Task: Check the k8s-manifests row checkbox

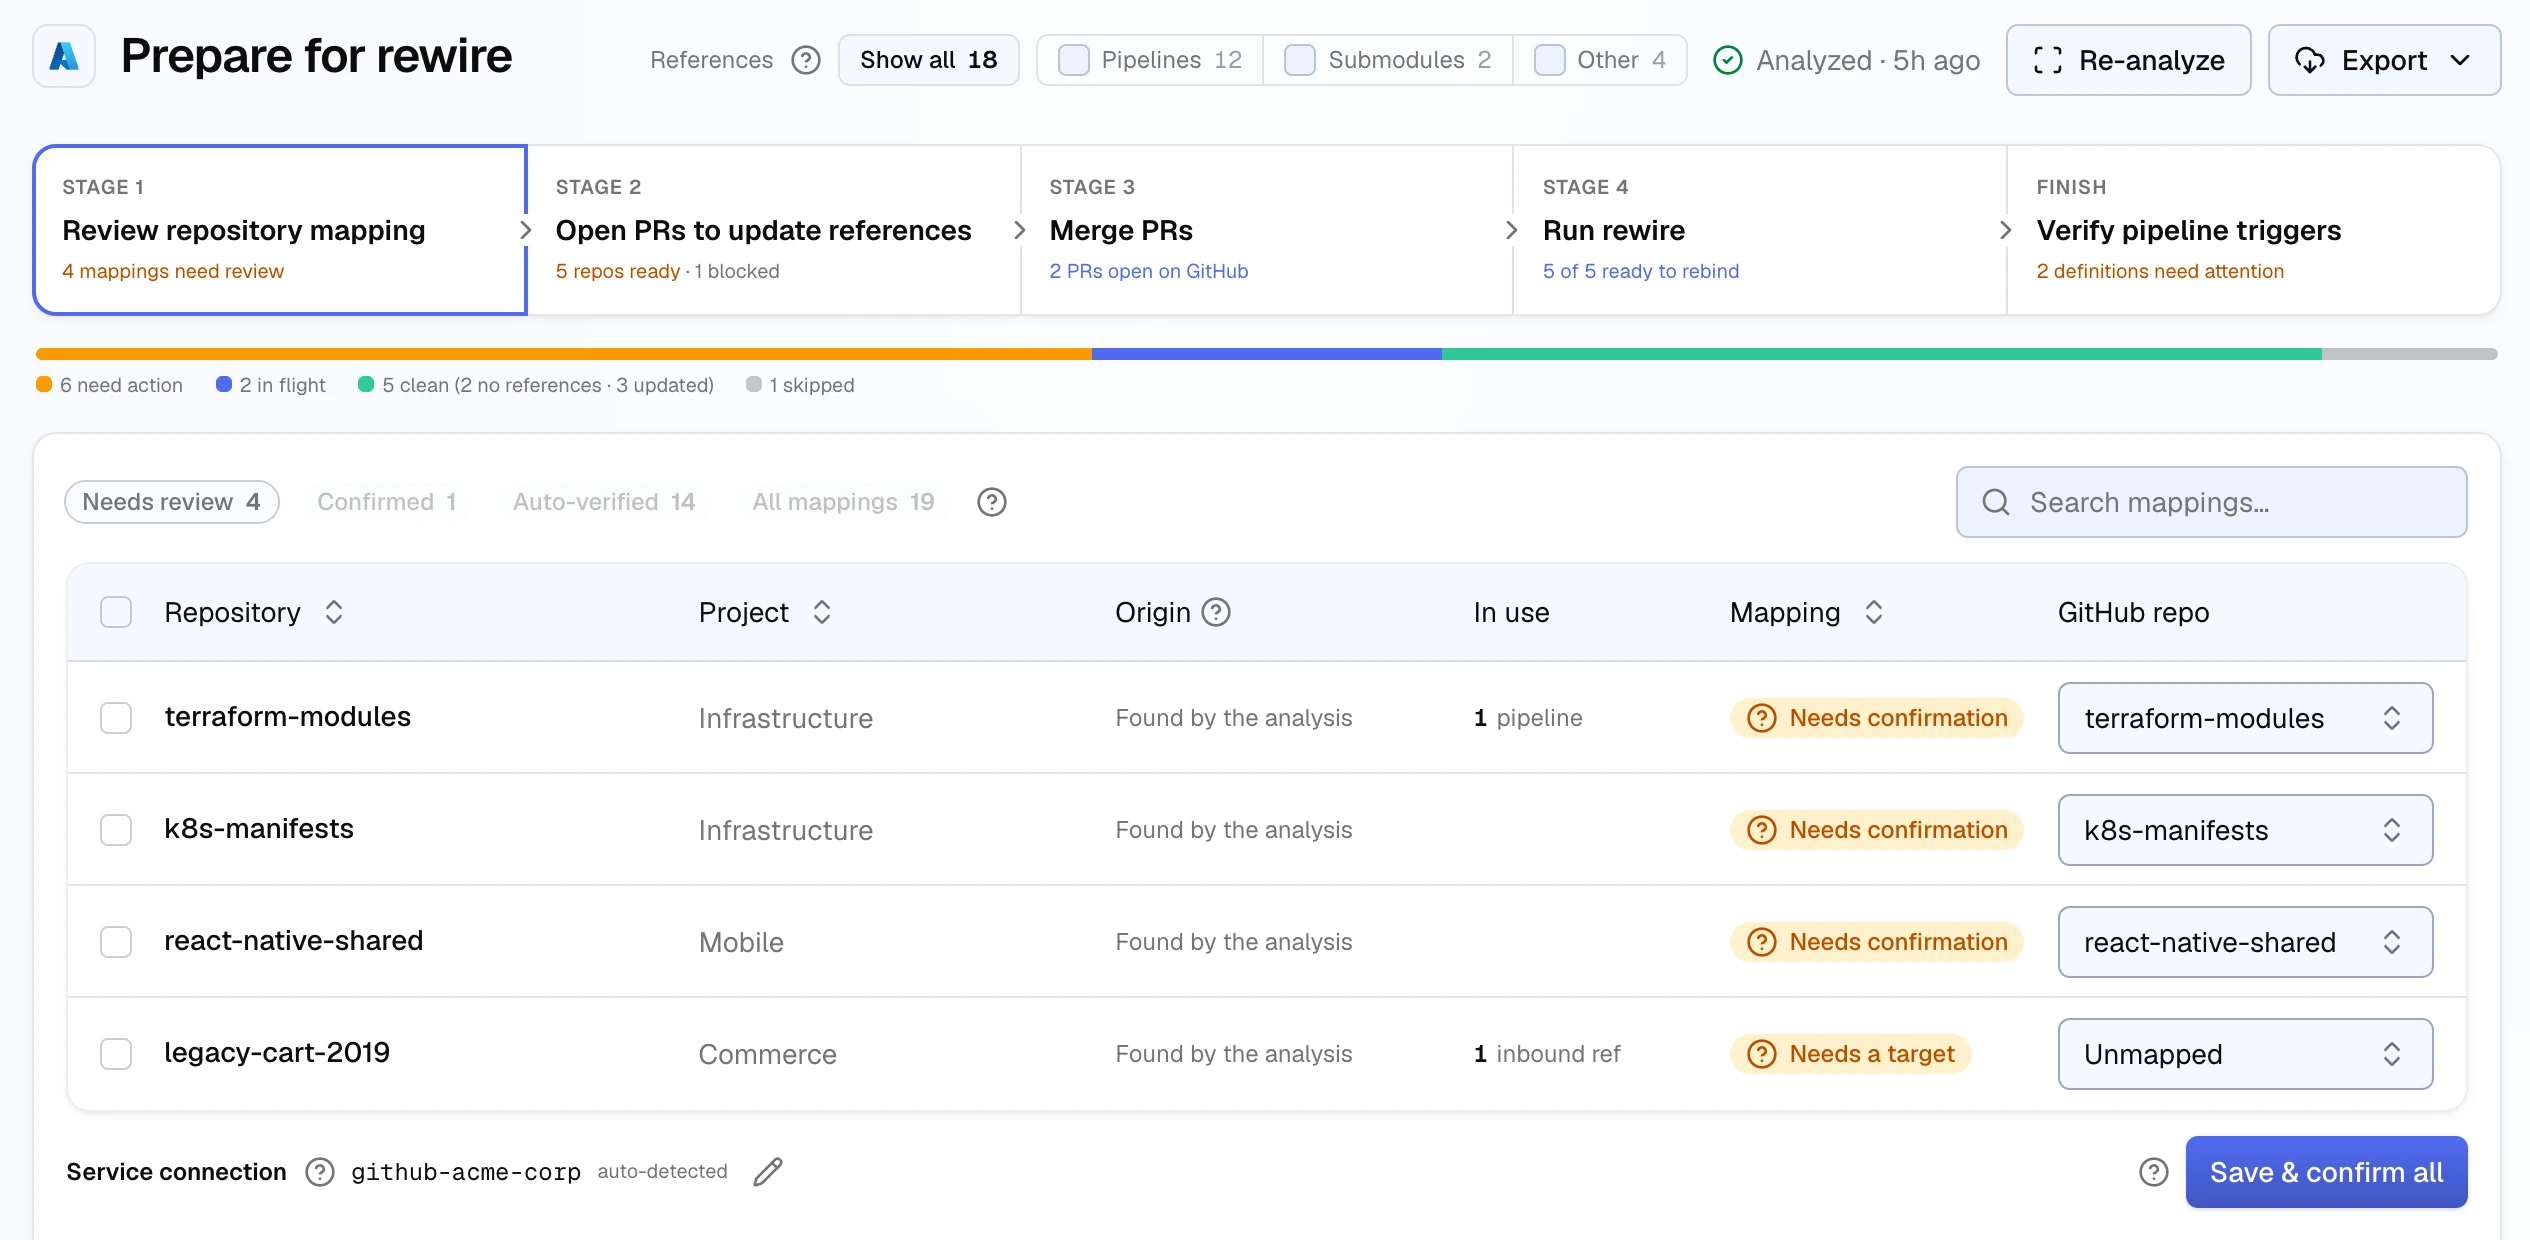Action: [116, 830]
